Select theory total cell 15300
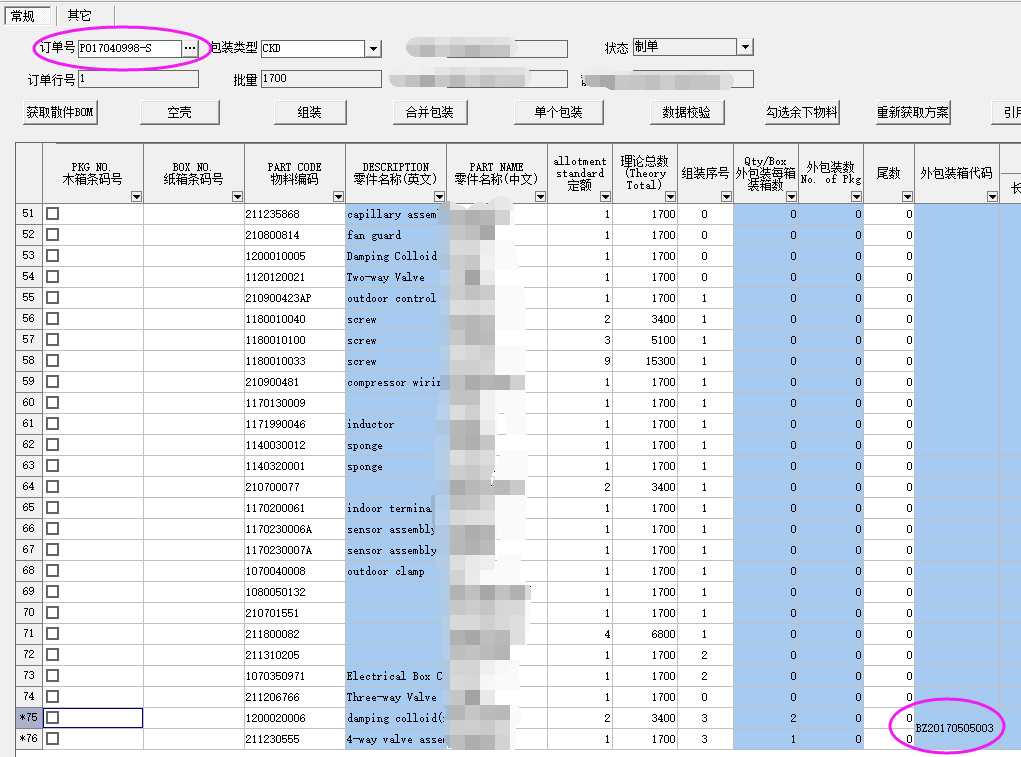 [645, 361]
